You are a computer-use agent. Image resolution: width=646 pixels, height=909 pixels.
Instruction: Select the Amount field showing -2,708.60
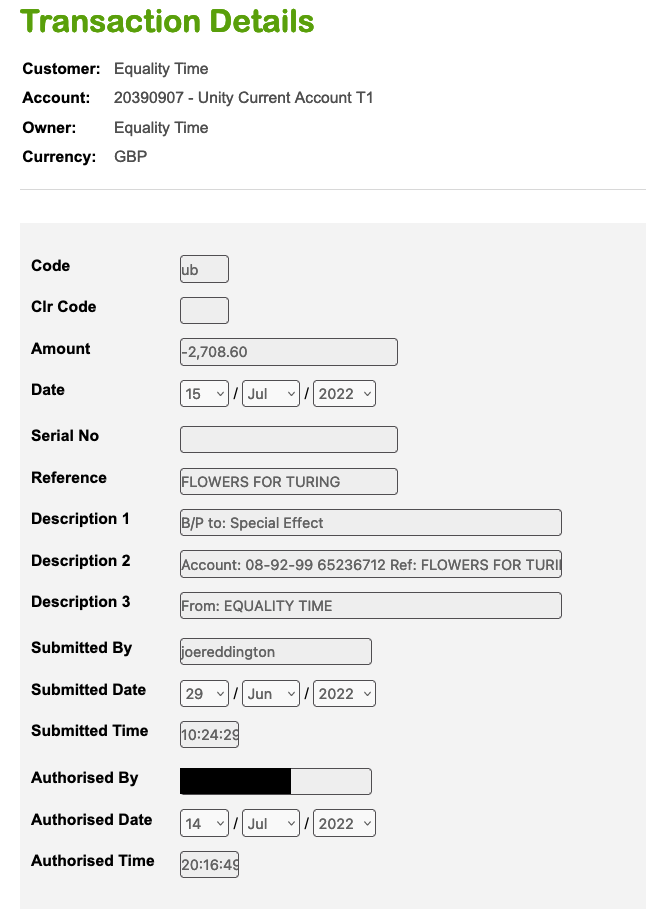click(x=289, y=352)
